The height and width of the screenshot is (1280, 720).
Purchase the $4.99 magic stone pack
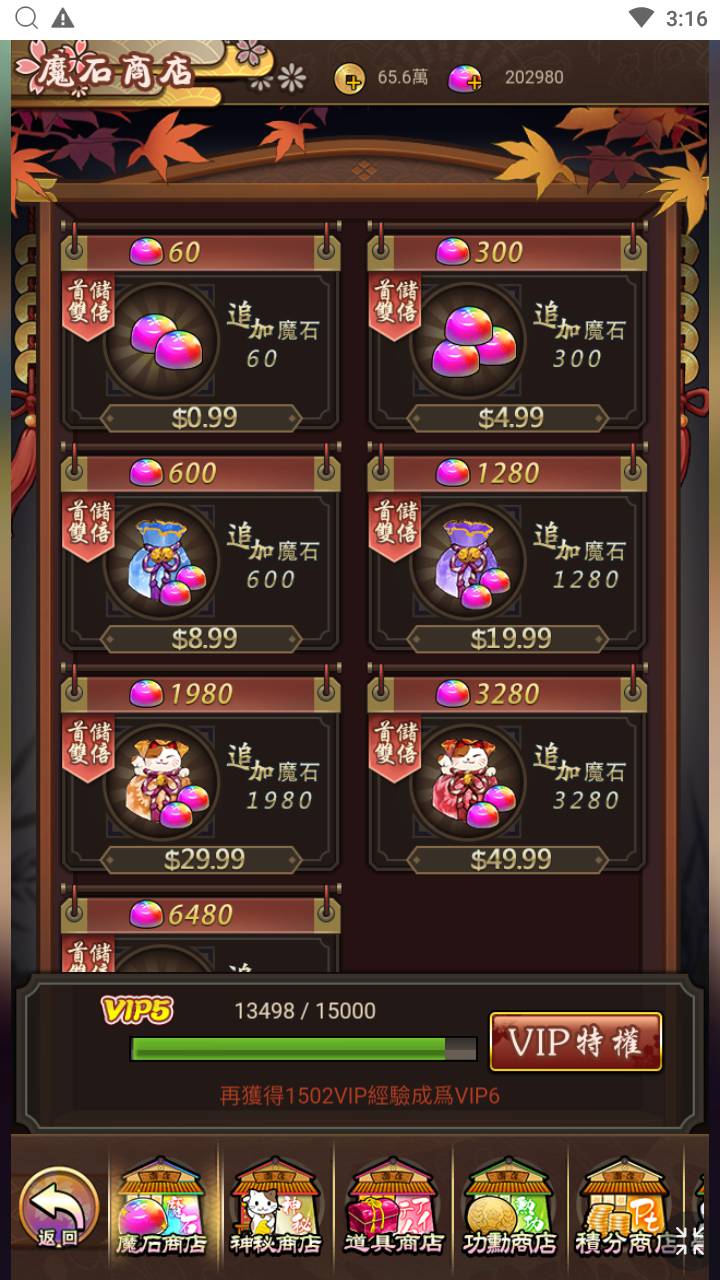click(509, 418)
